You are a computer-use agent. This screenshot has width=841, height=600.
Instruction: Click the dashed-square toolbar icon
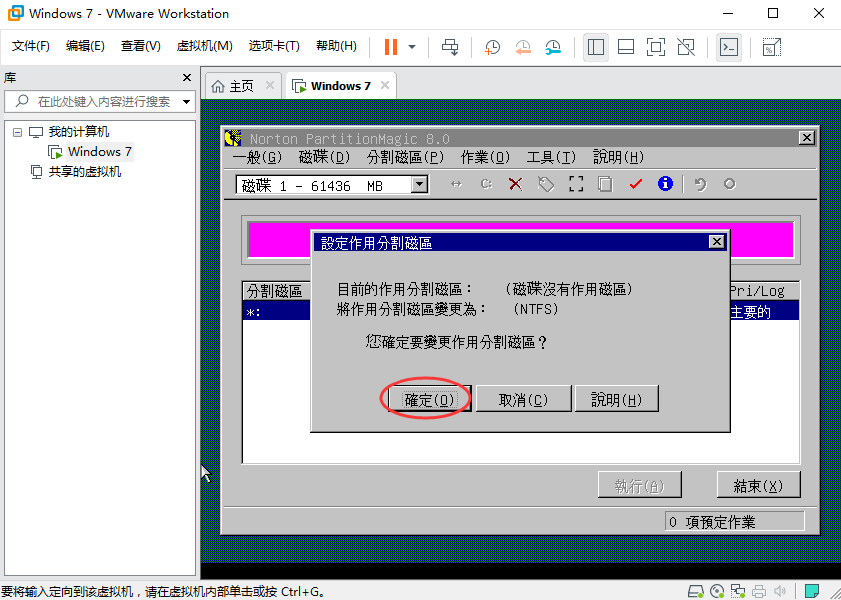pyautogui.click(x=576, y=184)
